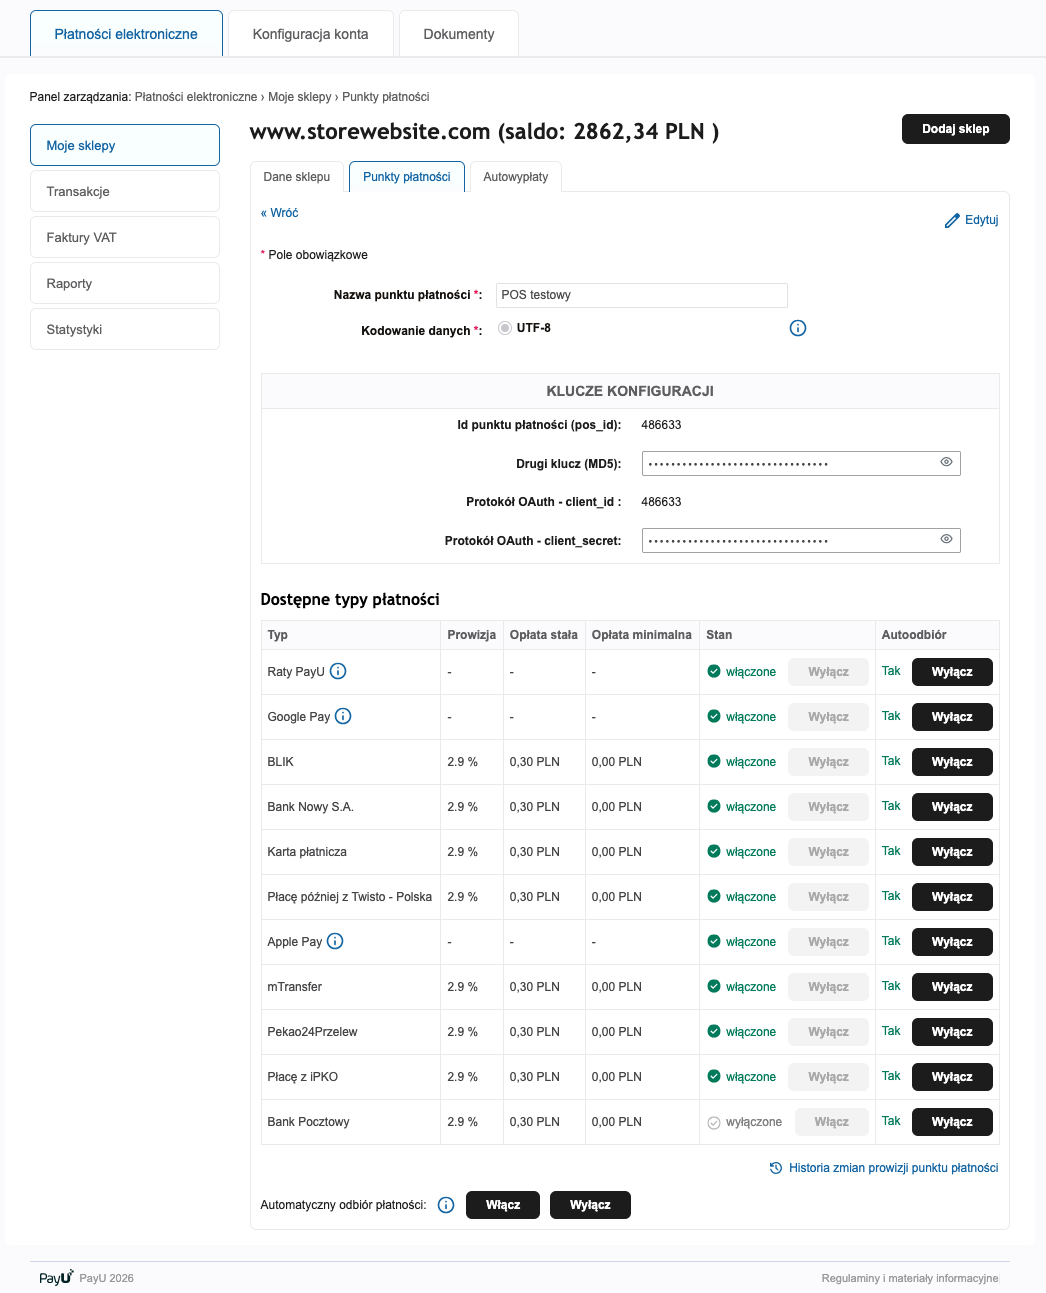Open the Autowypłaty tab
1046x1293 pixels.
click(x=515, y=177)
